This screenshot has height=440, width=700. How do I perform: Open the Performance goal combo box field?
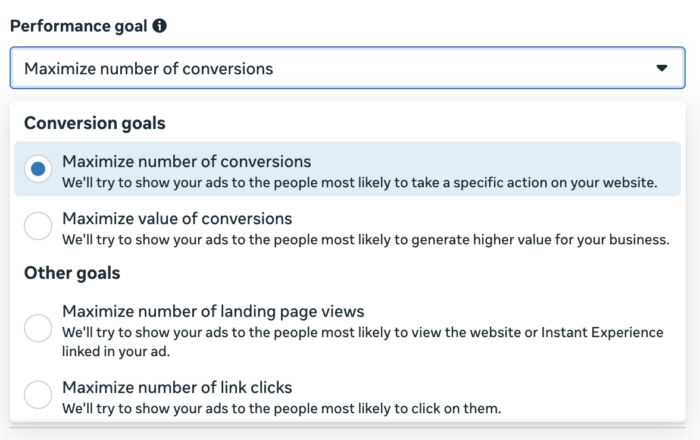347,68
